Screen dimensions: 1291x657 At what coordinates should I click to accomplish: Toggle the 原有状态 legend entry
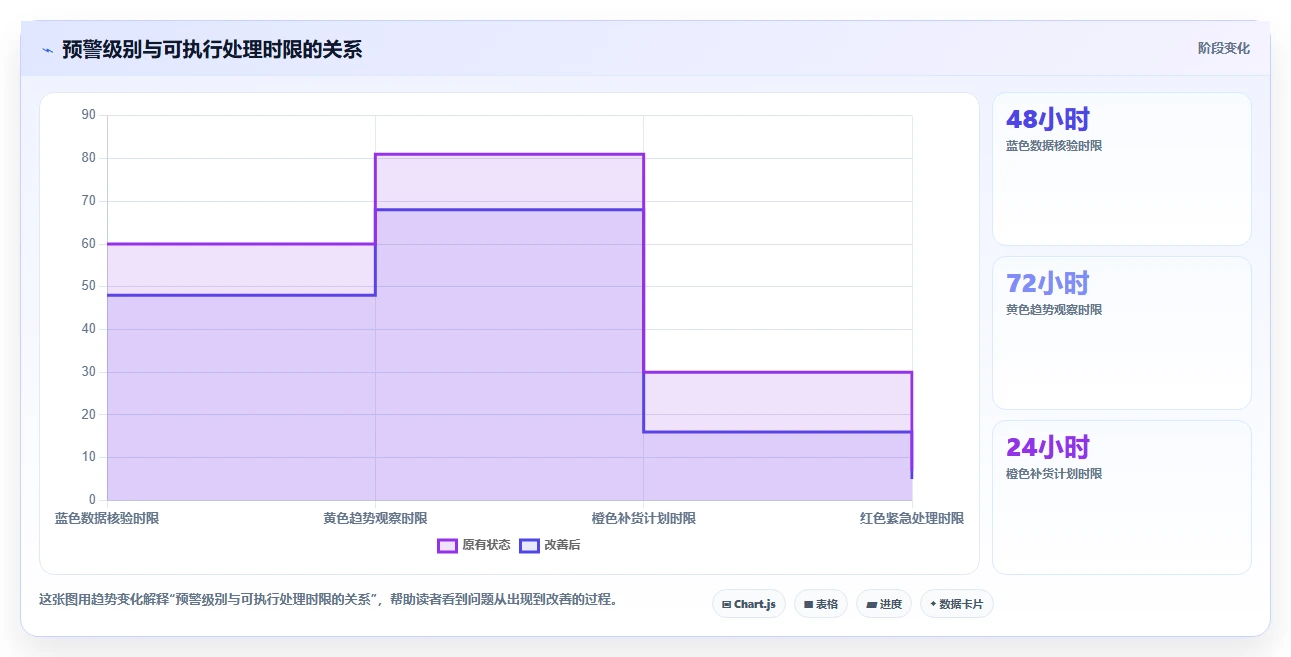click(474, 545)
